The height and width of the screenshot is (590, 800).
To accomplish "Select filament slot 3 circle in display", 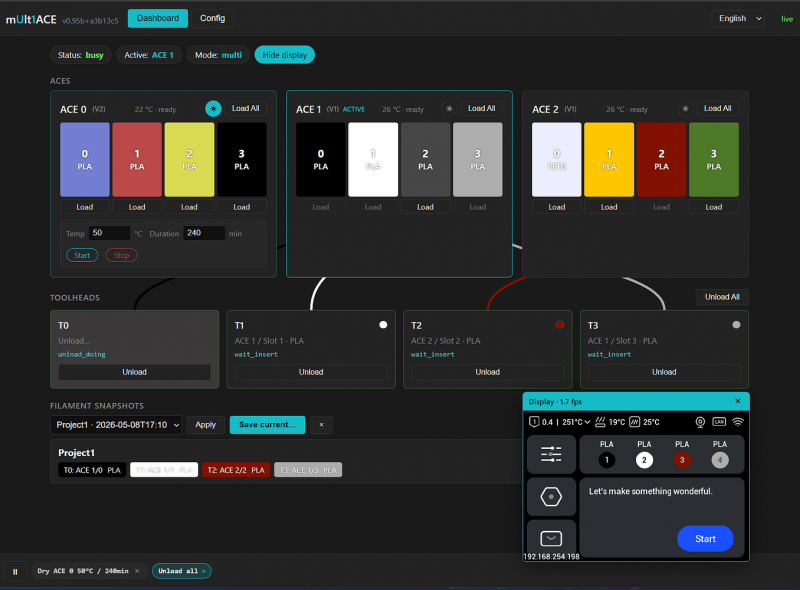I will pyautogui.click(x=682, y=460).
